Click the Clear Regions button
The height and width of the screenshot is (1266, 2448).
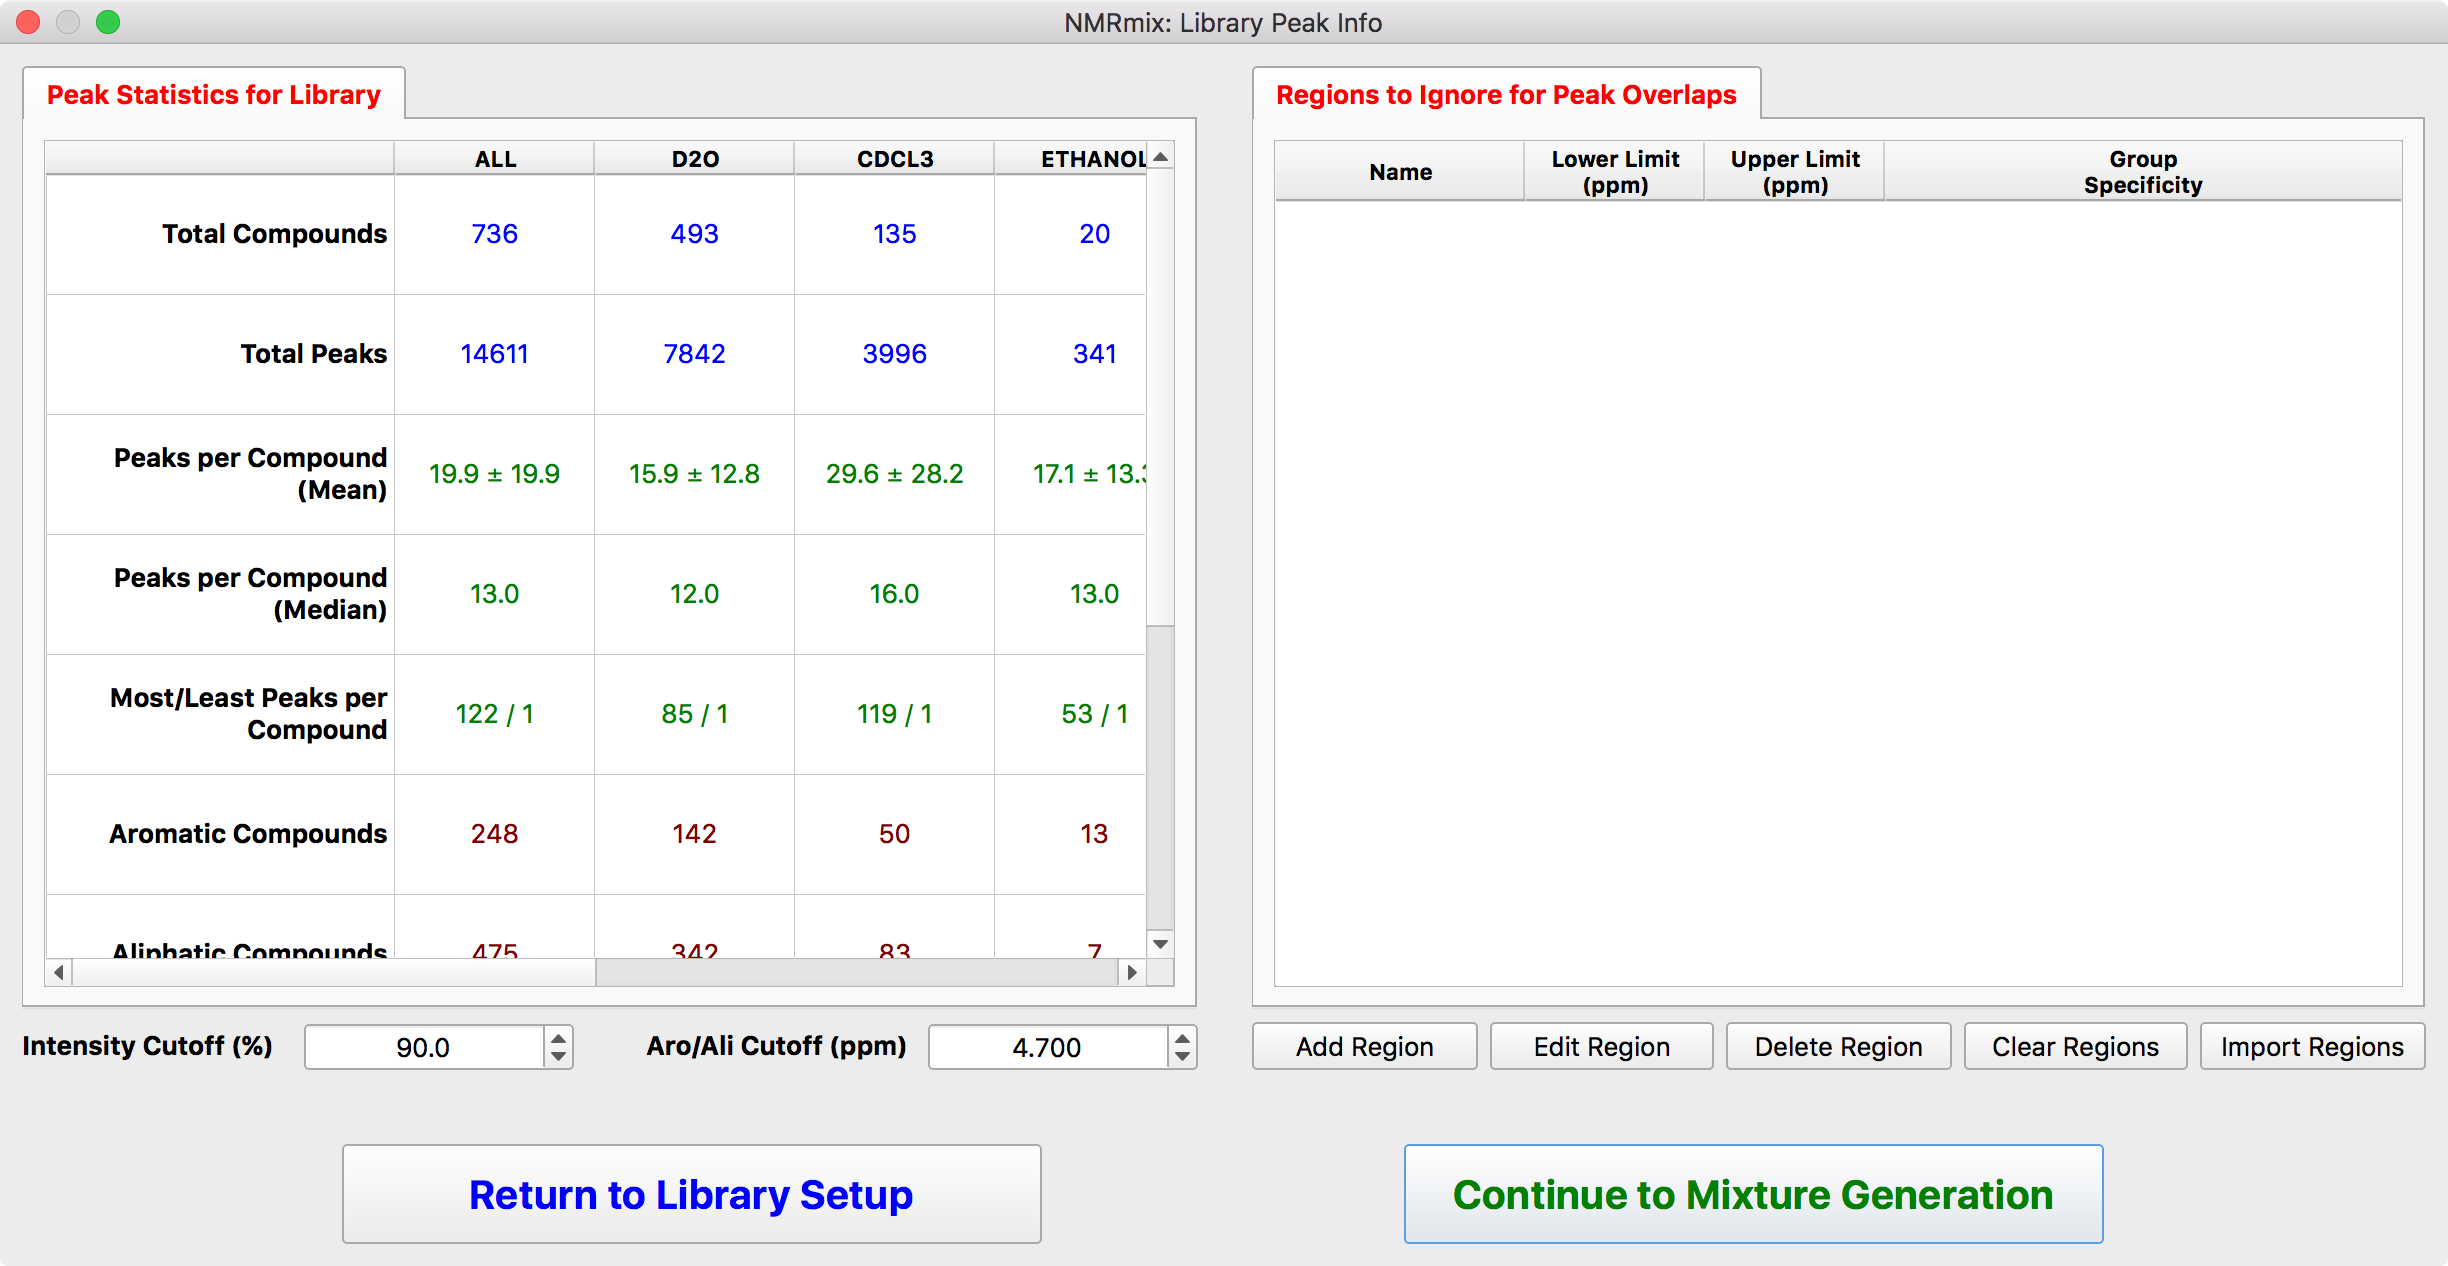click(x=2075, y=1046)
